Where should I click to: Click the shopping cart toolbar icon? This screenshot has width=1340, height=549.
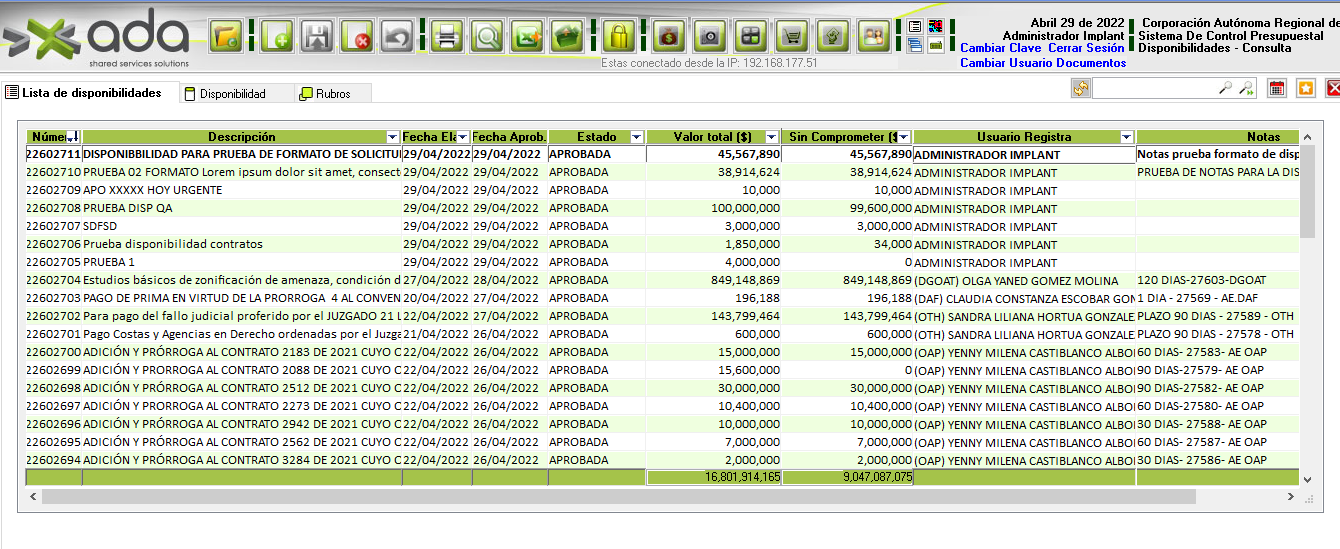tap(792, 37)
